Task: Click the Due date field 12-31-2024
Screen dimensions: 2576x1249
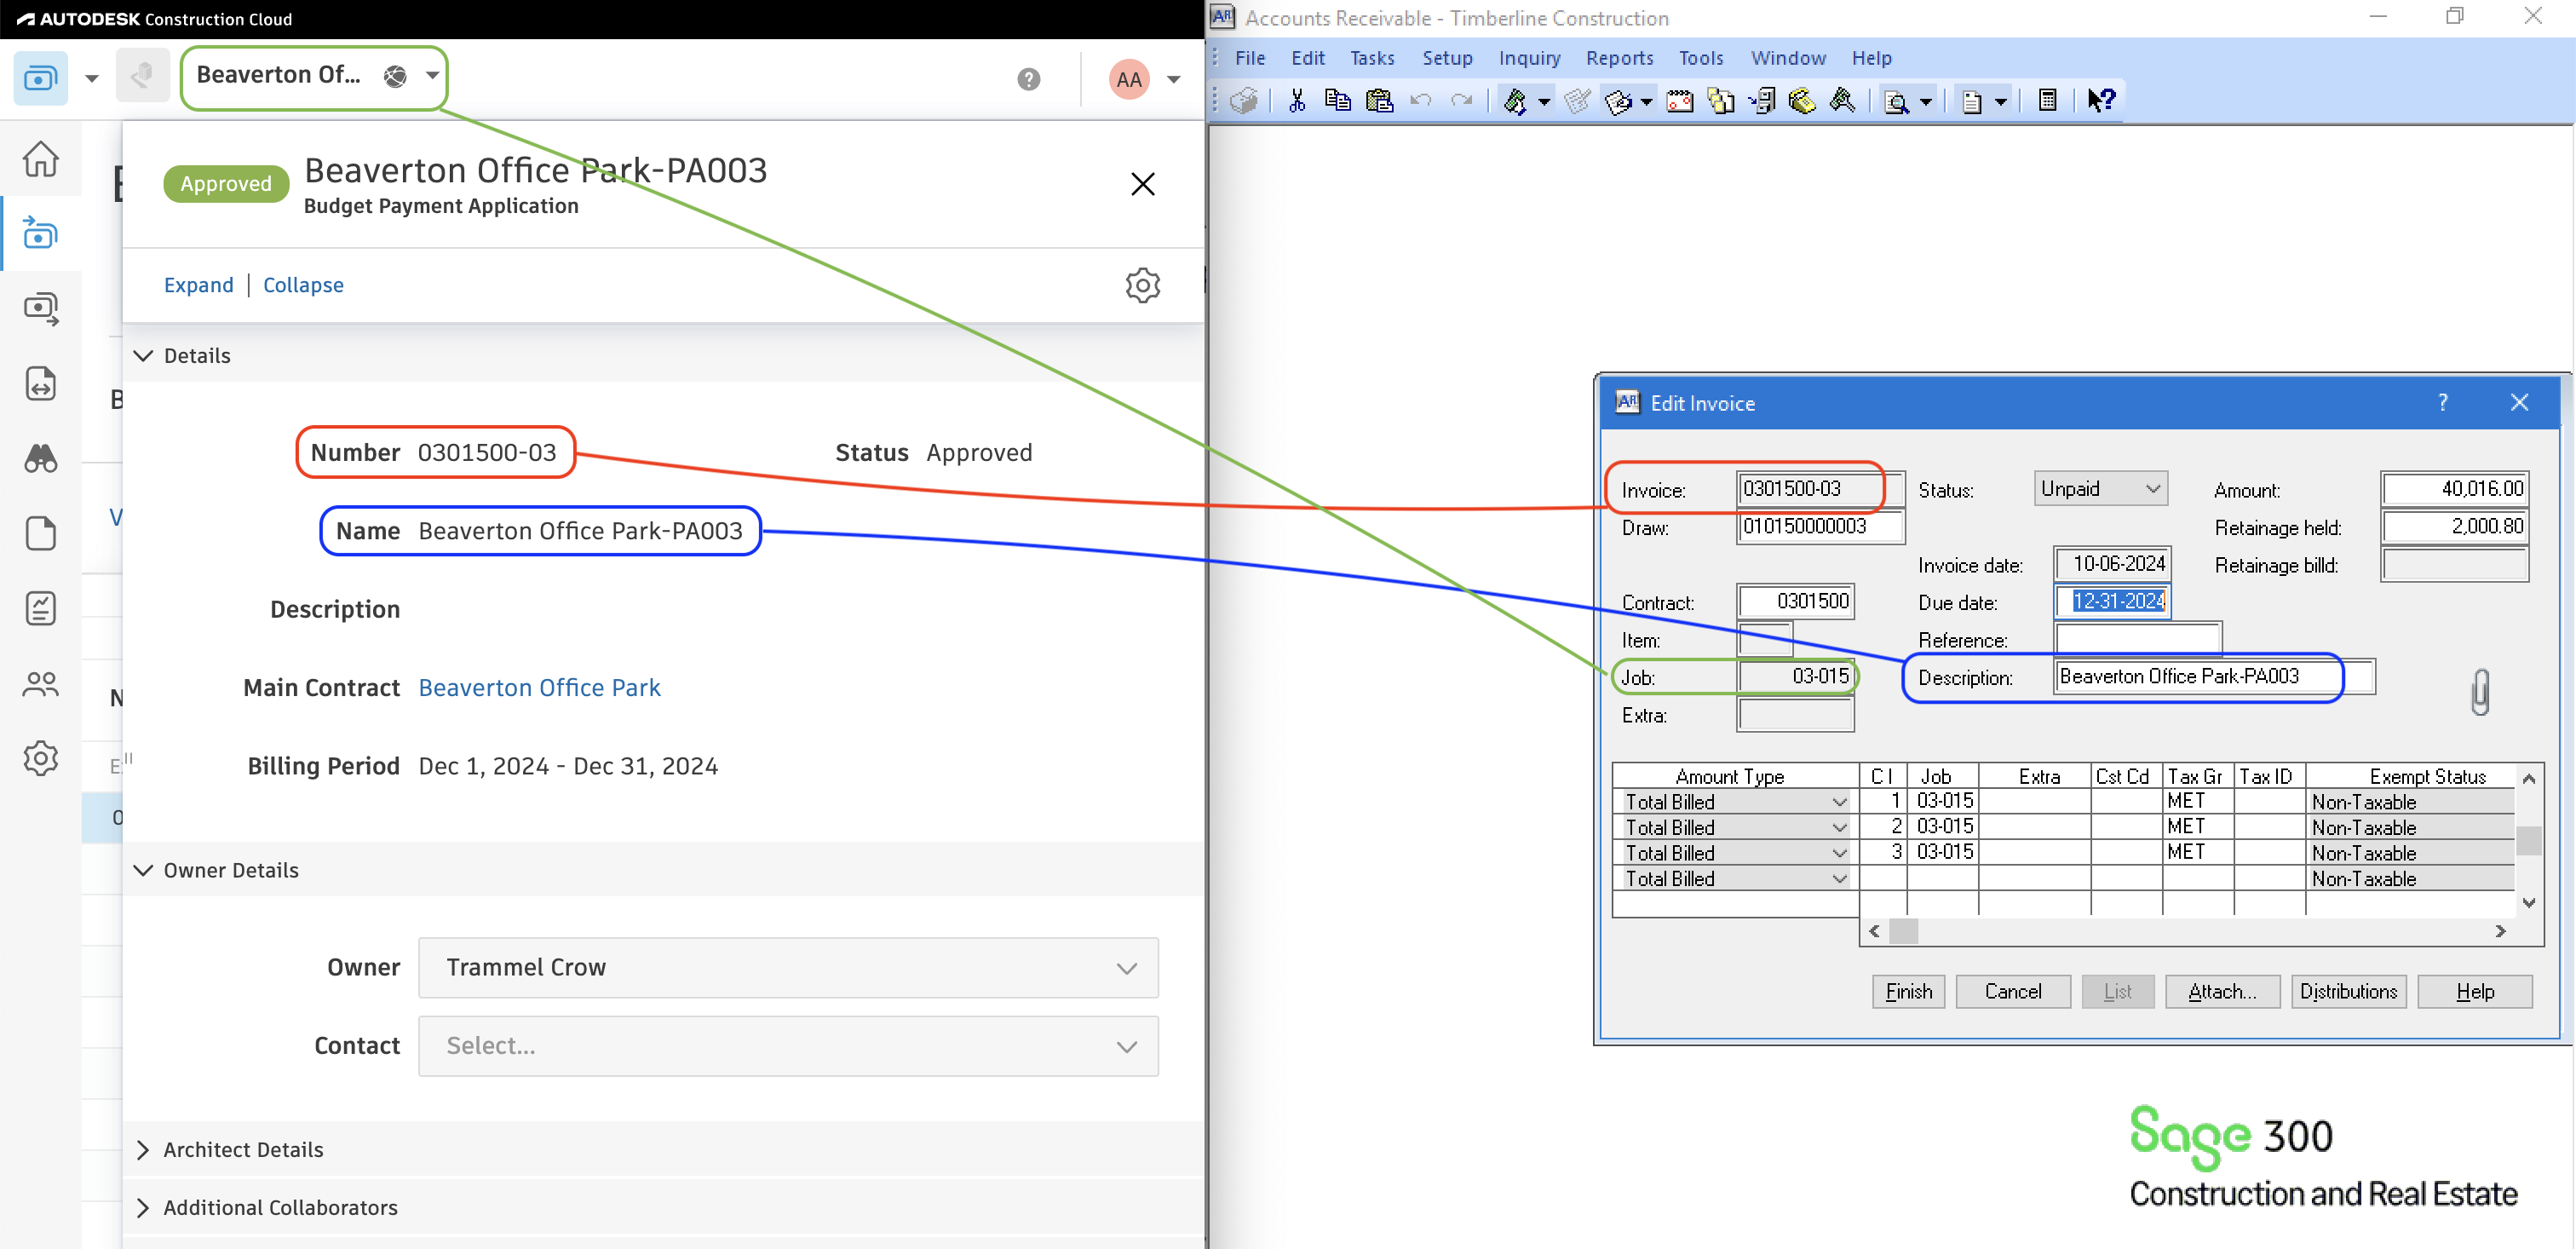Action: click(2112, 602)
